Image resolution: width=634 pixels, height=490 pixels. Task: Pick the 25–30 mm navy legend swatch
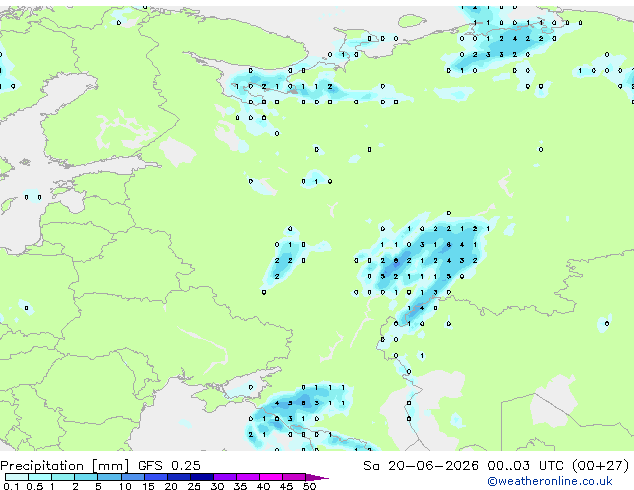(x=202, y=477)
